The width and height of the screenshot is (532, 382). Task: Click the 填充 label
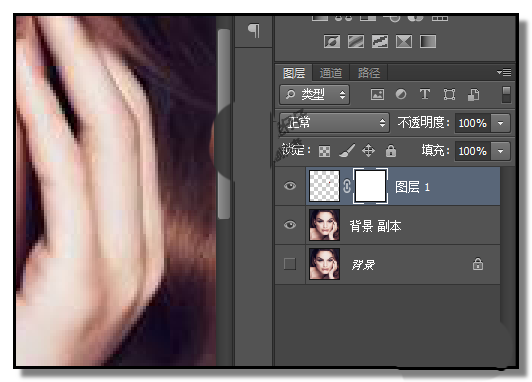[x=436, y=150]
